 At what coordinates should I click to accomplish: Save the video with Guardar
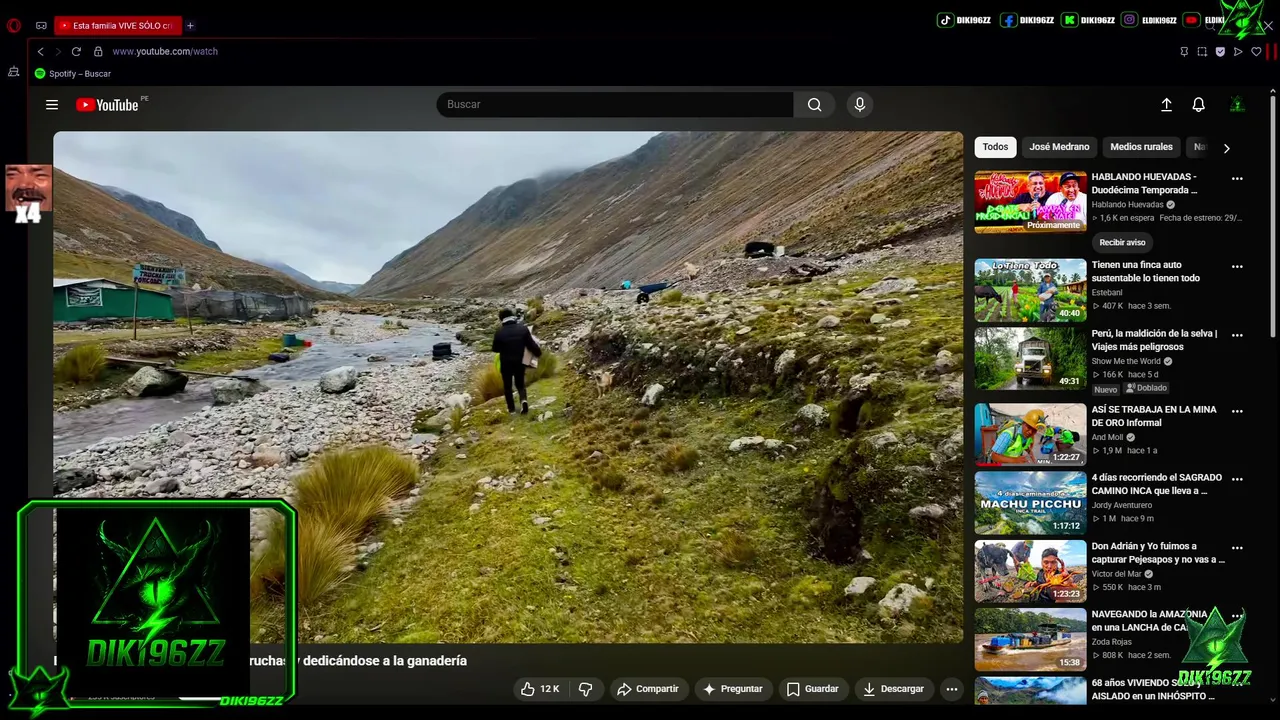813,689
